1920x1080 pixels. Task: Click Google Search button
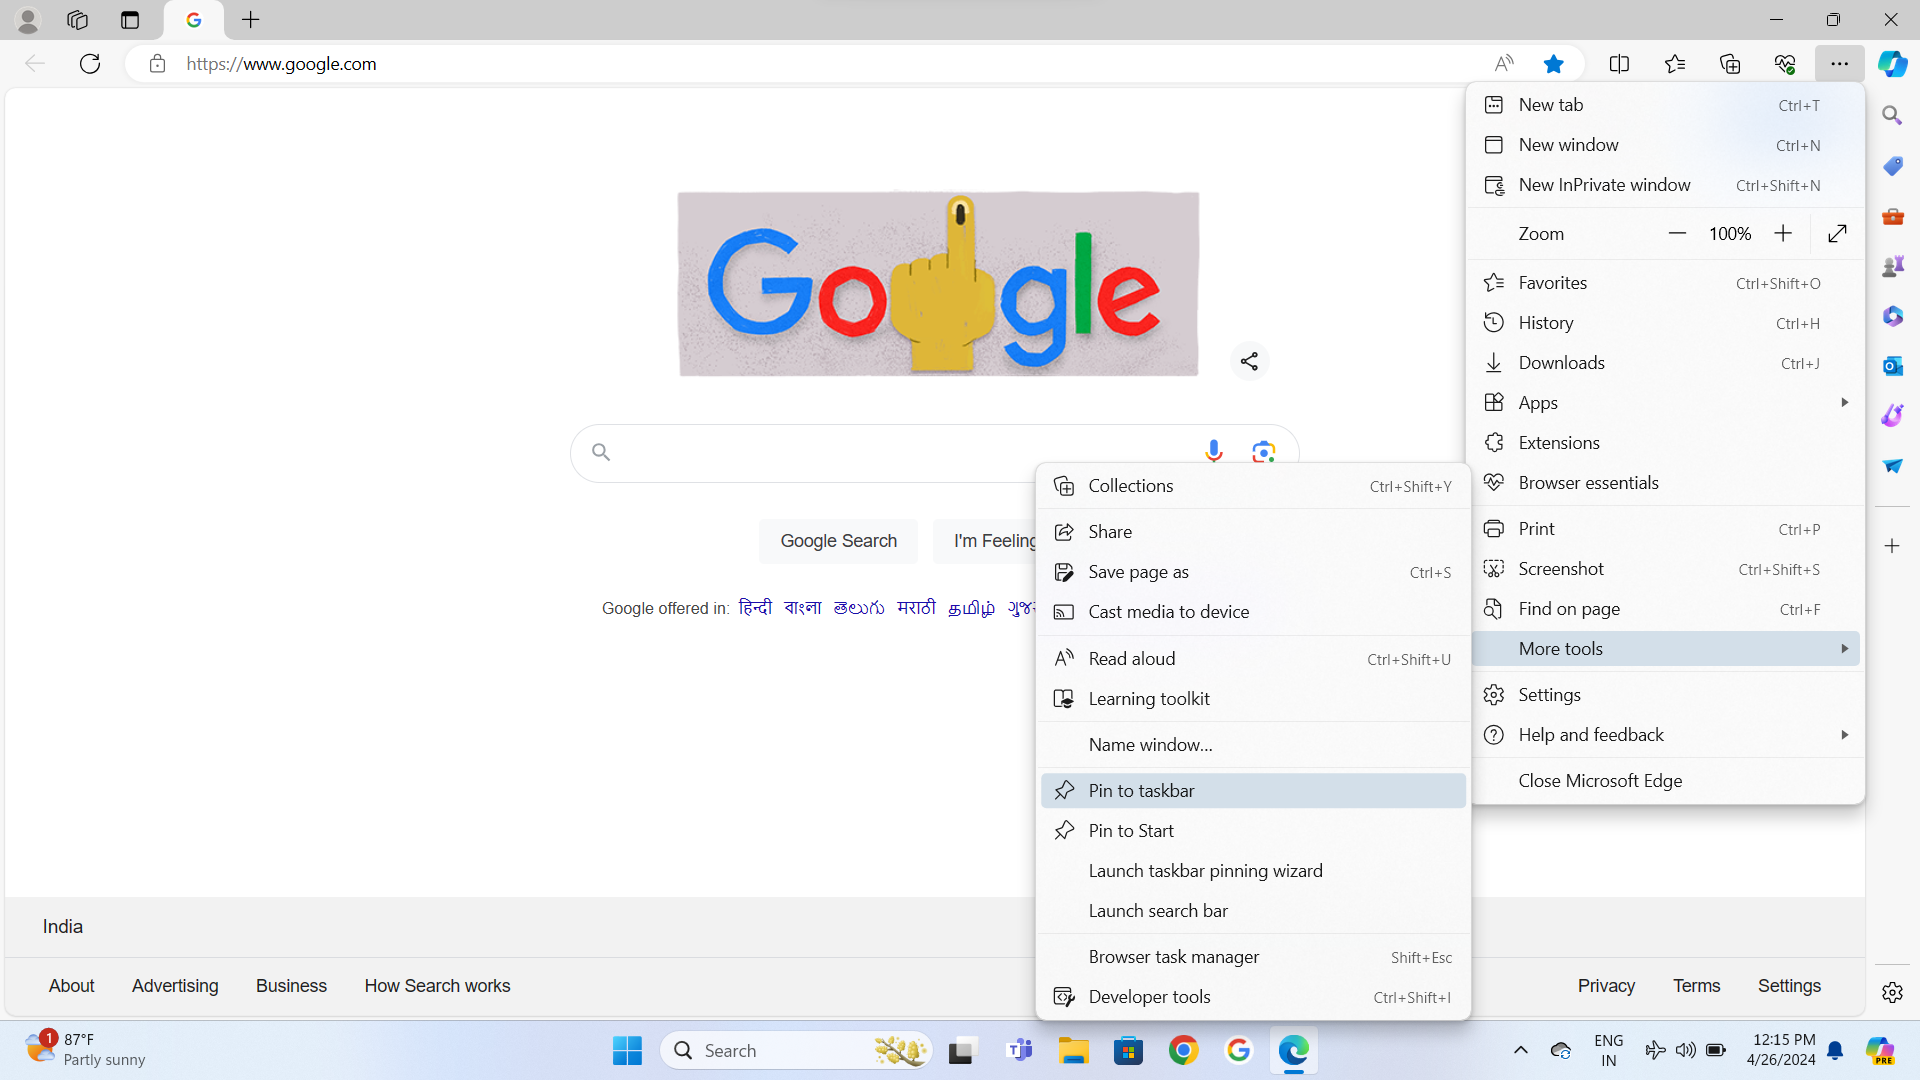pos(839,541)
